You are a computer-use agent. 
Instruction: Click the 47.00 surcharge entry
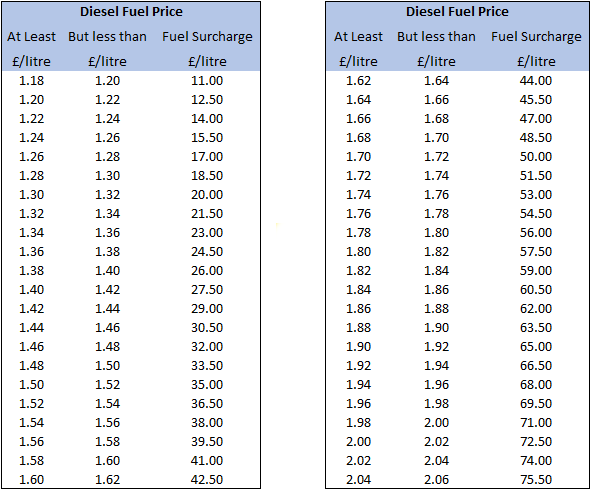536,119
